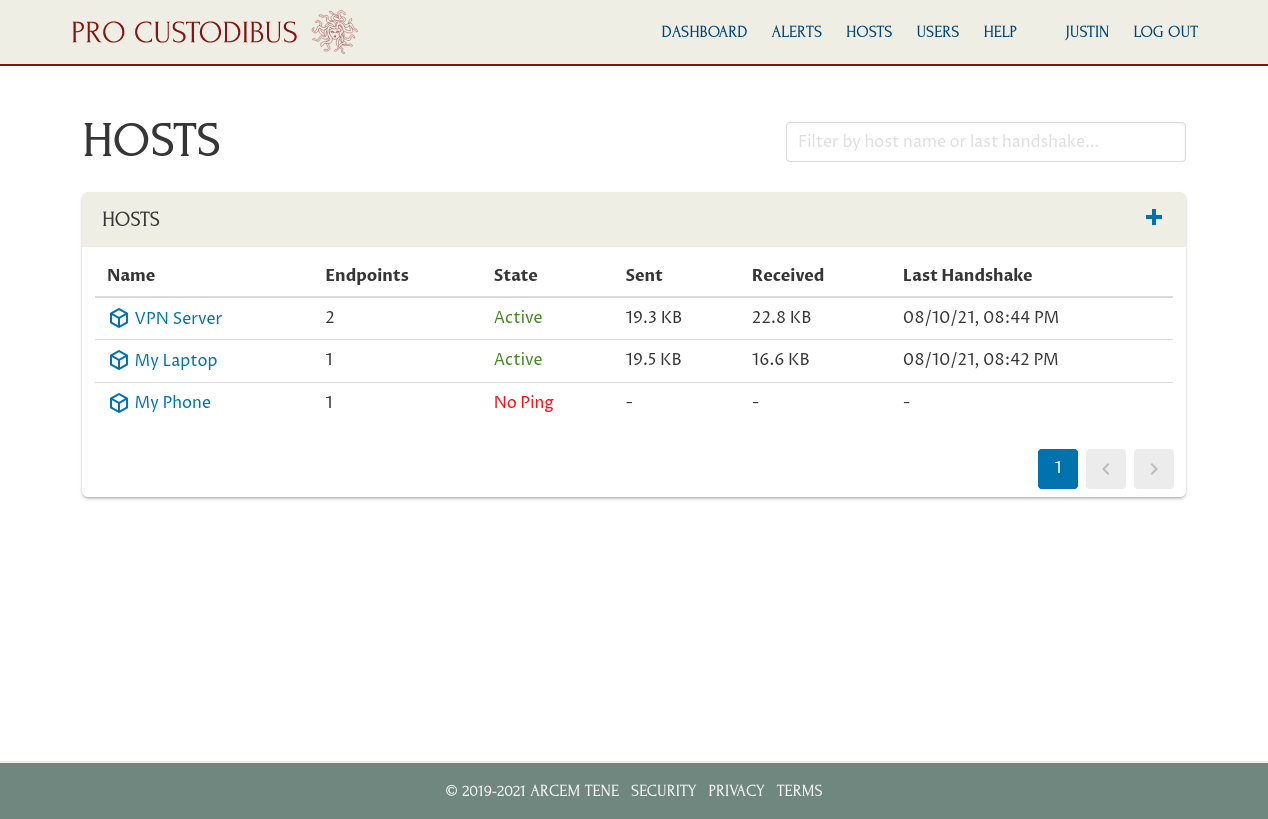Click the 22.8 KB received value

(782, 318)
